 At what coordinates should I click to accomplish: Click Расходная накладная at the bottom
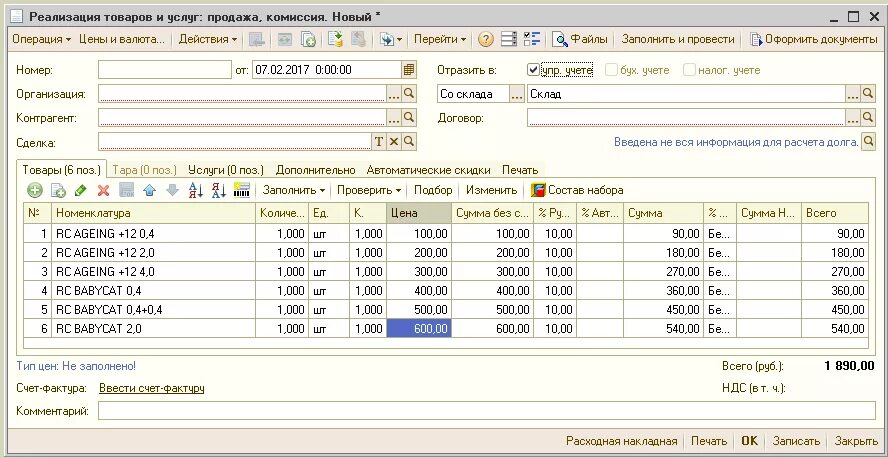pos(621,441)
